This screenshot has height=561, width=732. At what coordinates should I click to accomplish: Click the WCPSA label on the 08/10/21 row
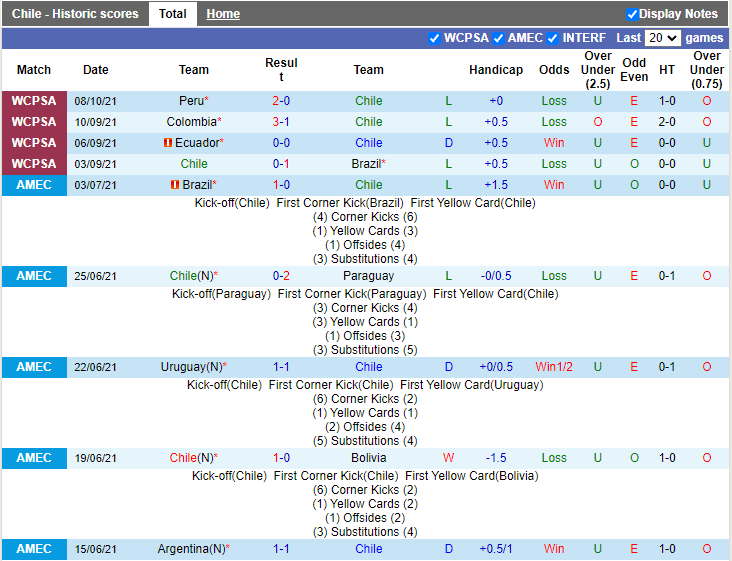(x=34, y=101)
